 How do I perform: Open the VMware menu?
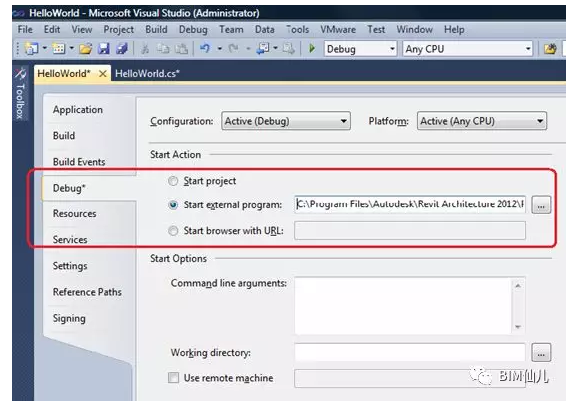point(338,29)
